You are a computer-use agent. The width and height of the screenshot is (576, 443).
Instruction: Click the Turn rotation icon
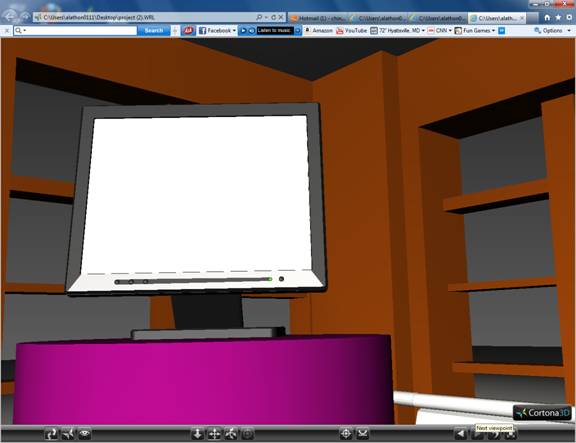coord(231,435)
